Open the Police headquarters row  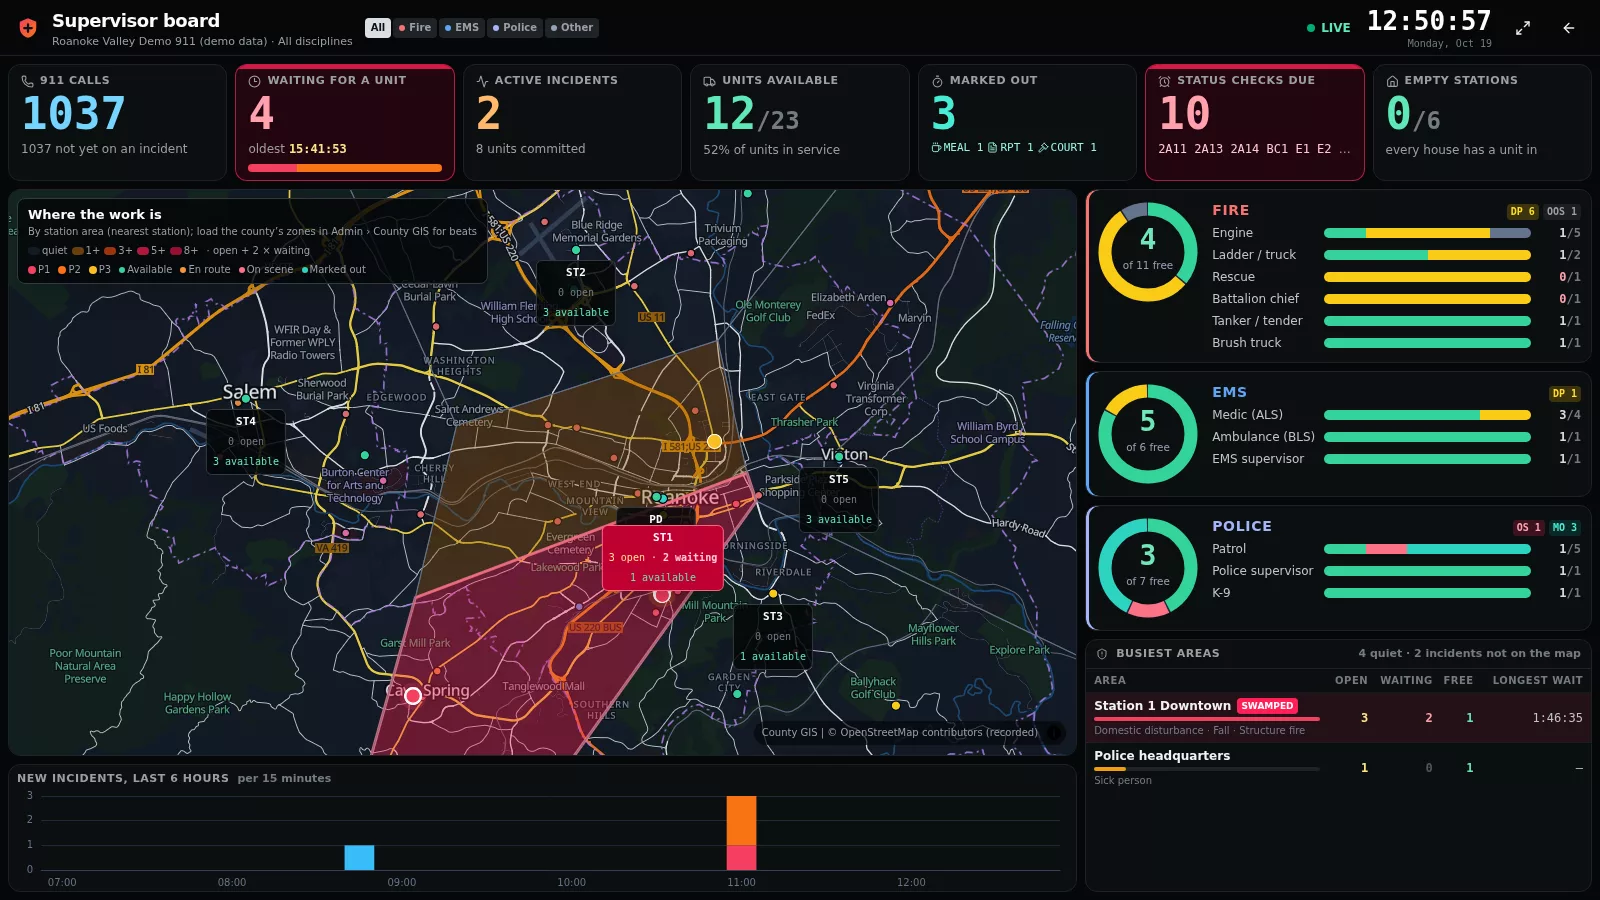point(1338,767)
